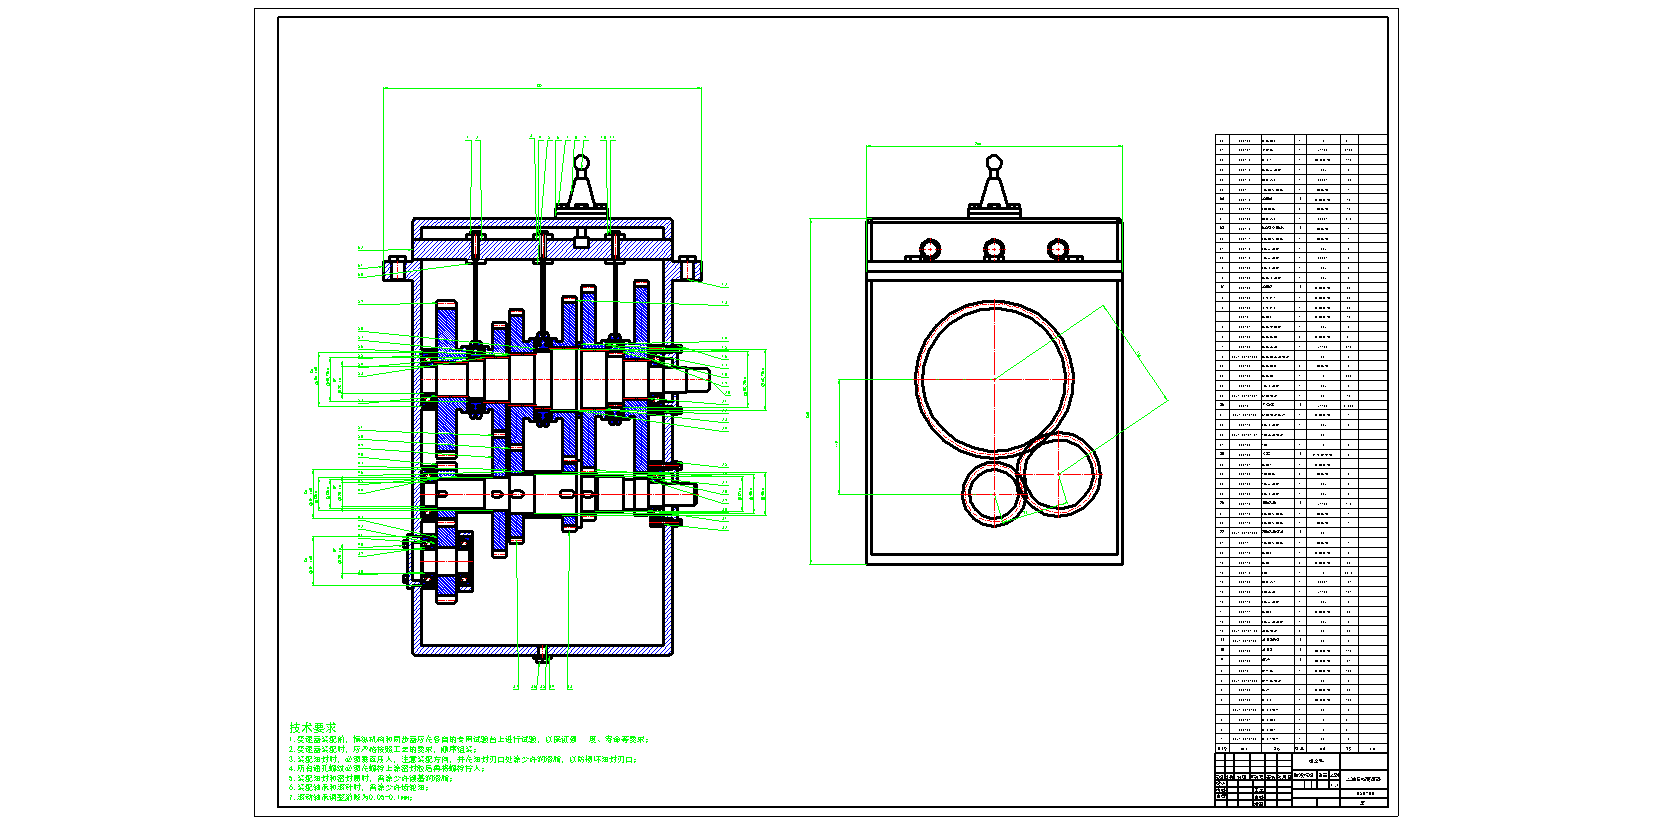Viewport: 1653px width, 825px height.
Task: Click the drawing name cell in the title block
Action: tap(1363, 778)
